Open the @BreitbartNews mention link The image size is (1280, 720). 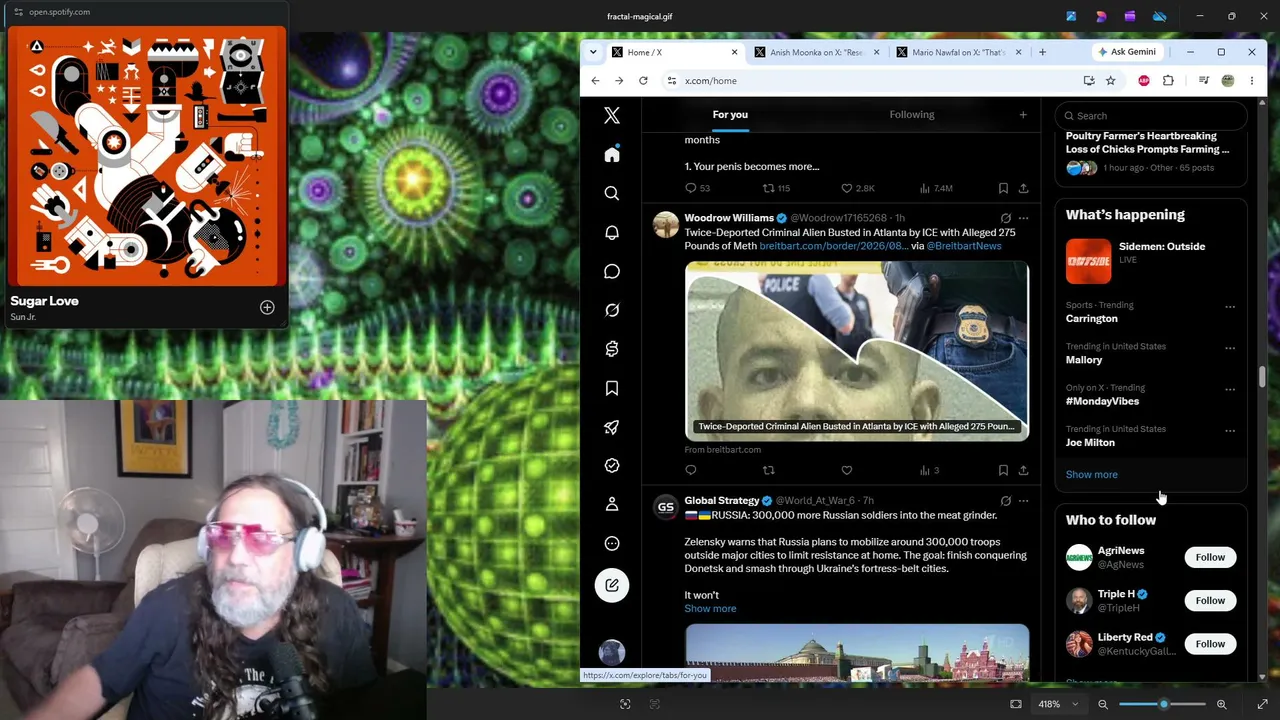pos(964,246)
